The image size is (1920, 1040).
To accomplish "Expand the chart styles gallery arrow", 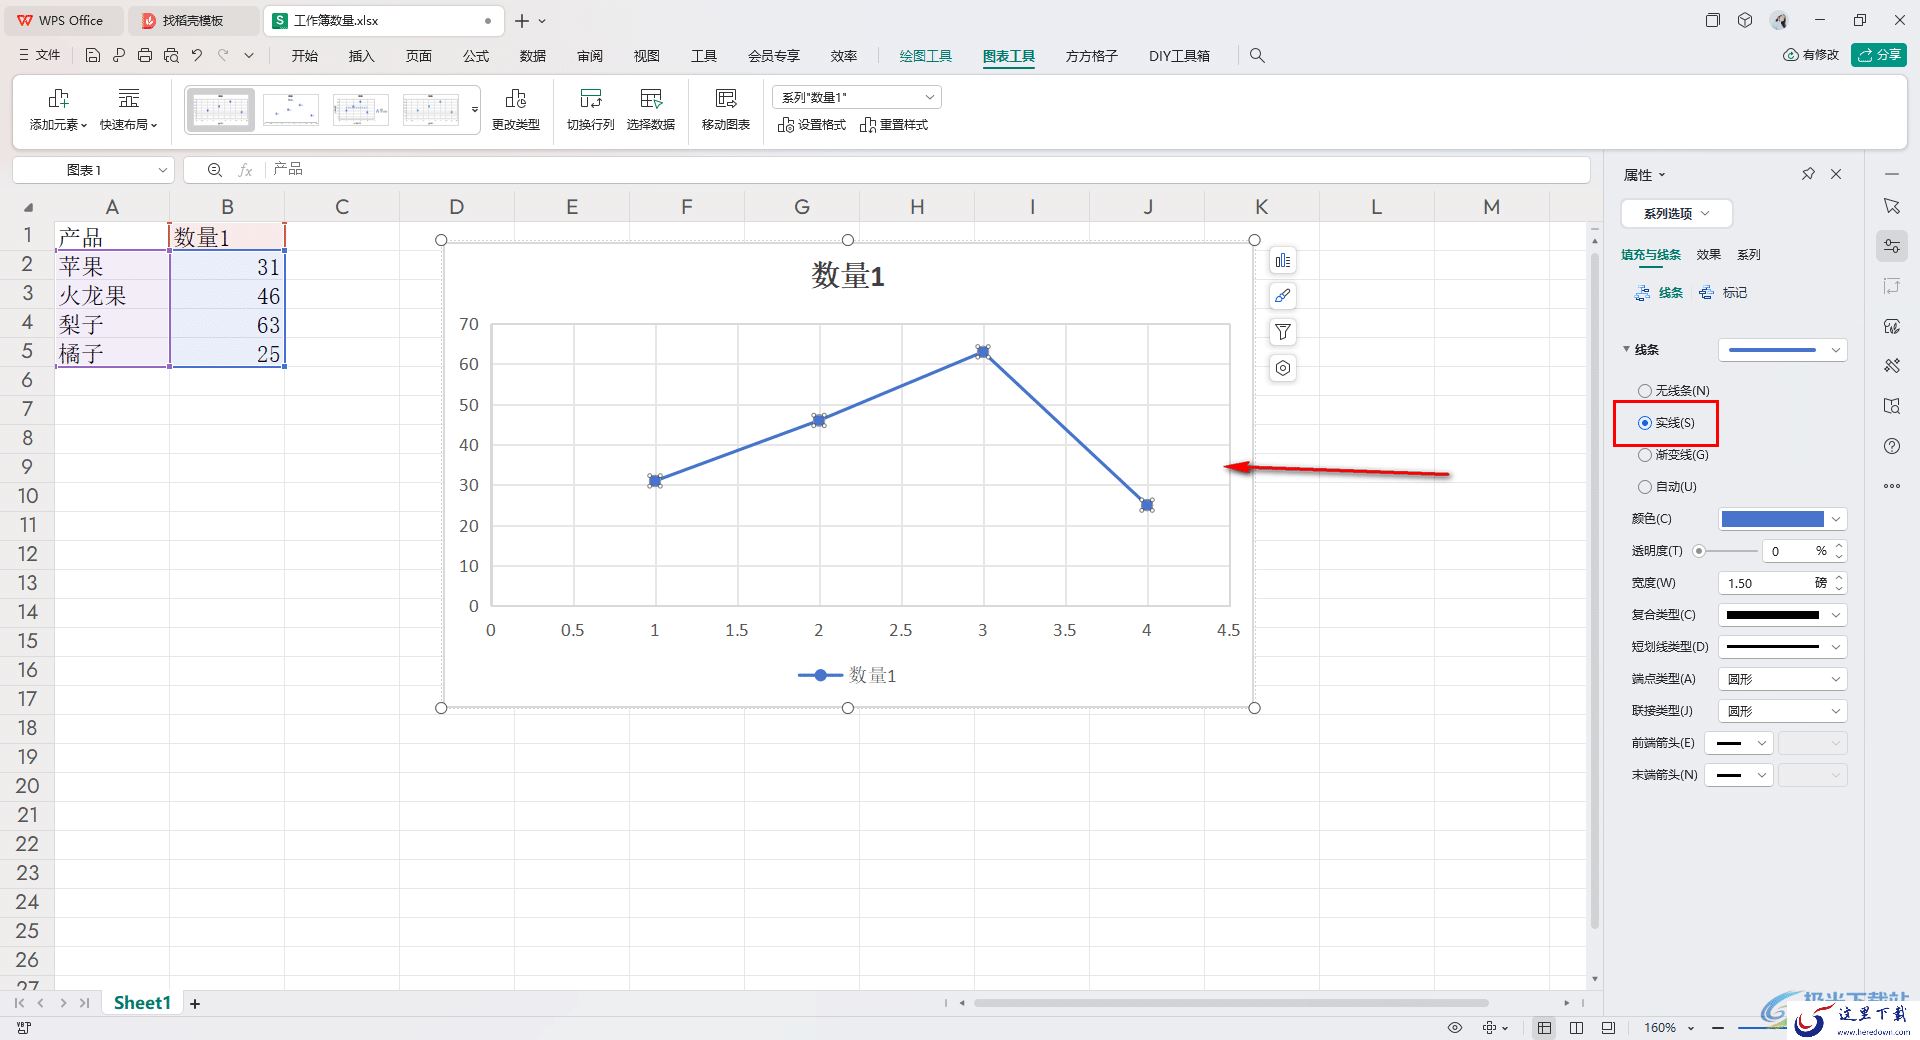I will [x=474, y=110].
